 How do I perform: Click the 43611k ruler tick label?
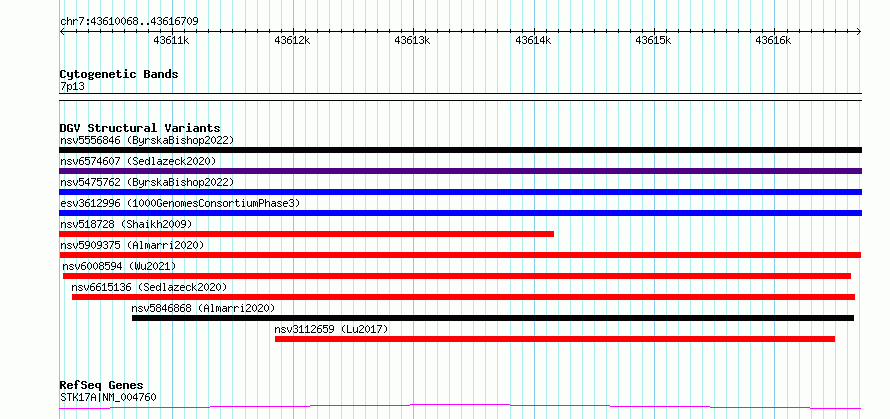[x=171, y=41]
